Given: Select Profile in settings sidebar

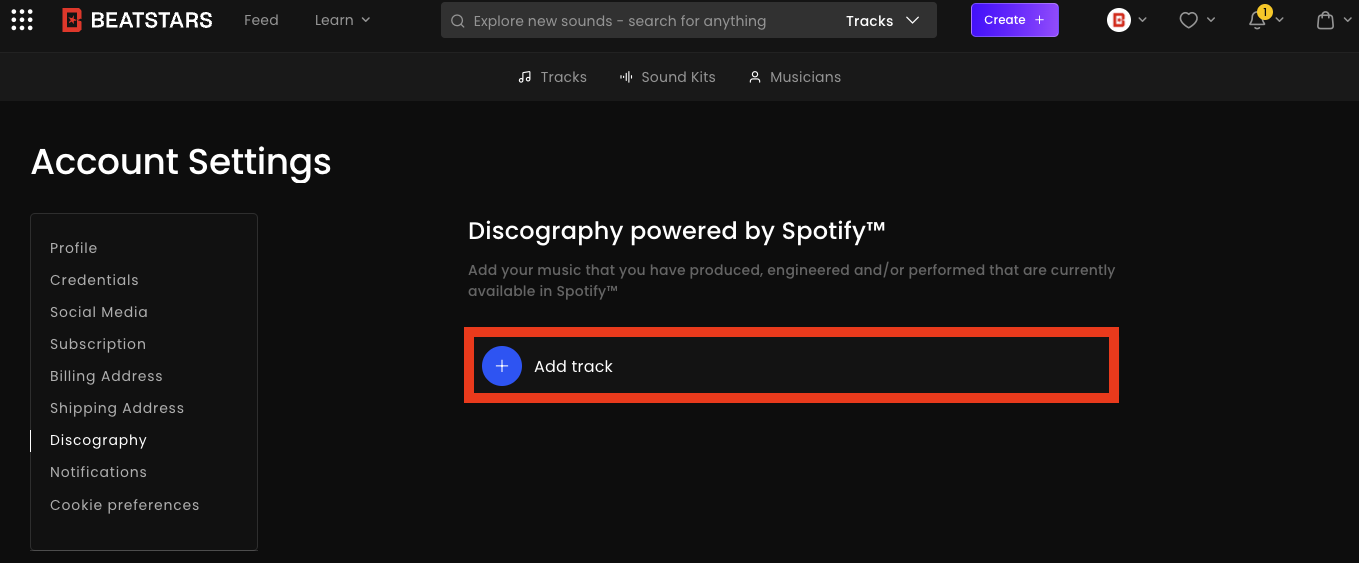Looking at the screenshot, I should point(74,248).
